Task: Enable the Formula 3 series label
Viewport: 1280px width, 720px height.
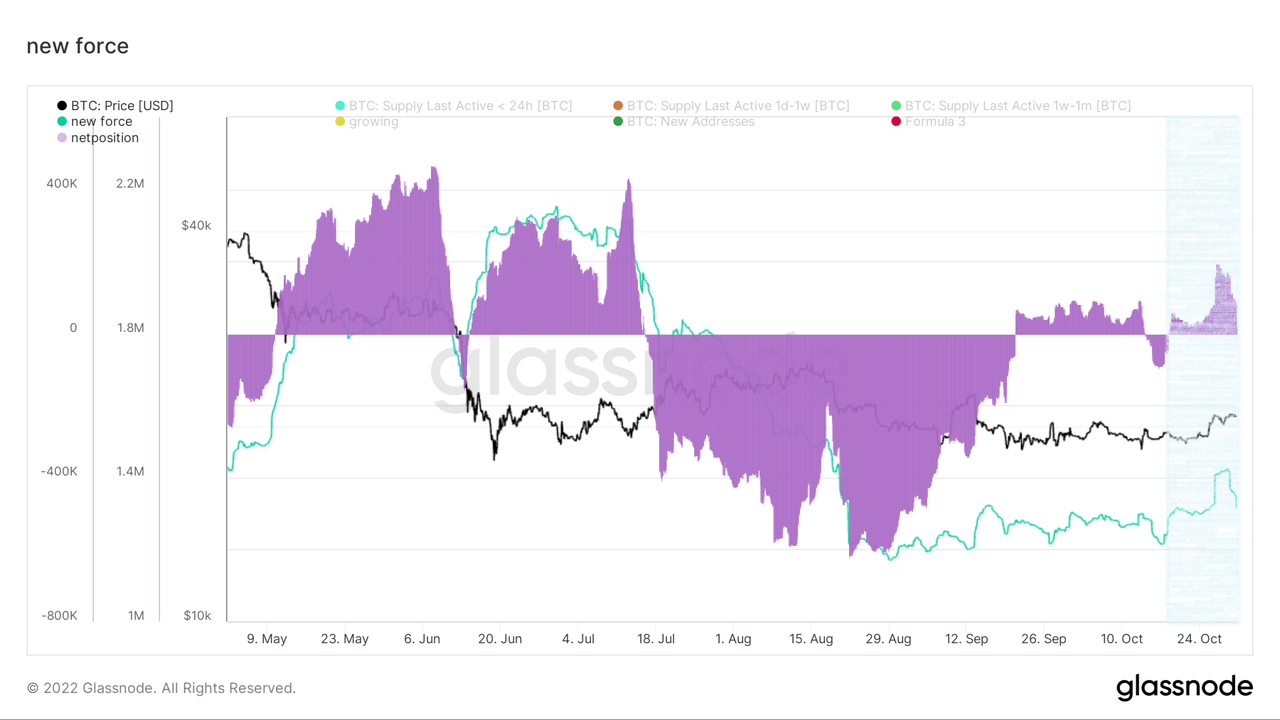Action: 935,122
